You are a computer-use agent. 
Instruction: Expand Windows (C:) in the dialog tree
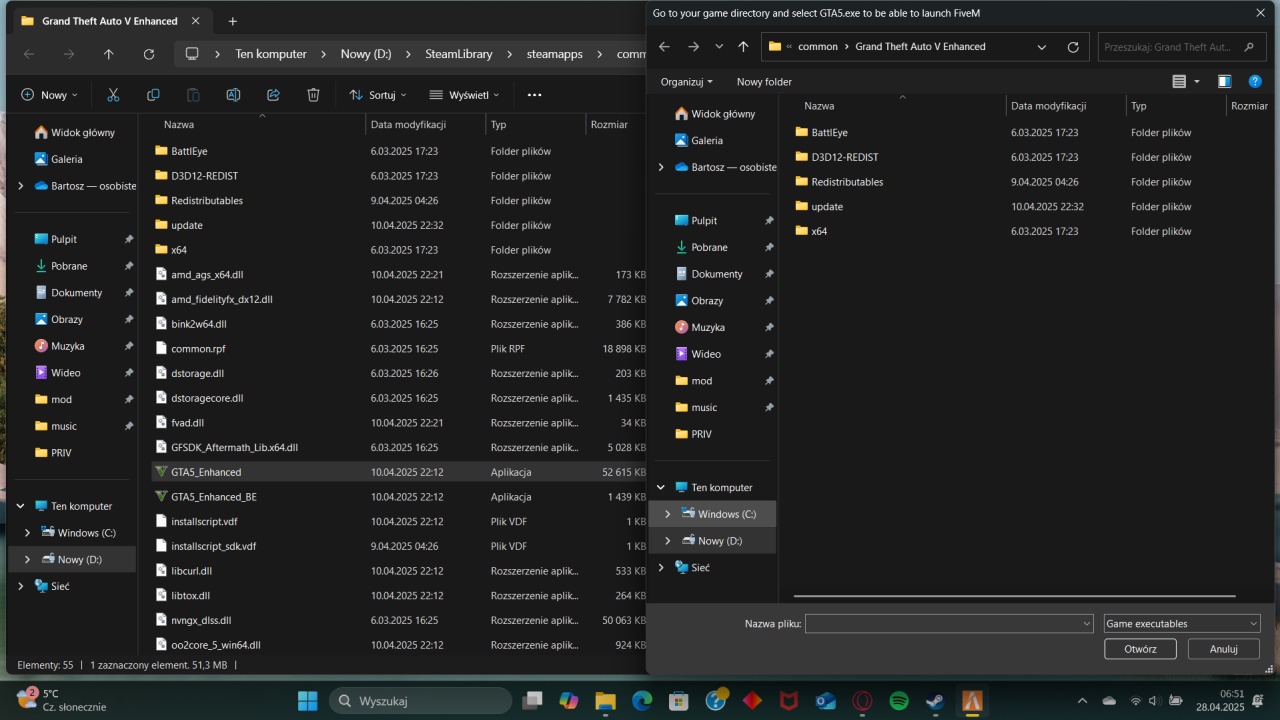667,514
